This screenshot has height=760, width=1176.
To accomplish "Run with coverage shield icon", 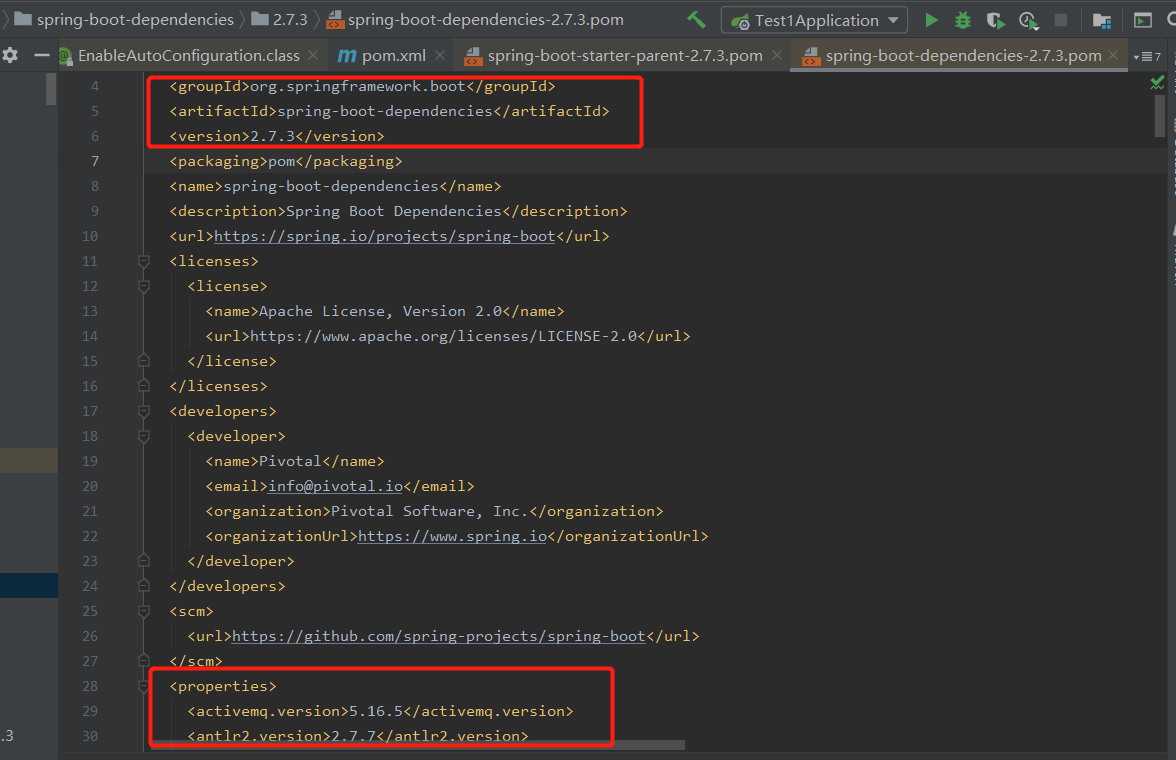I will coord(995,20).
